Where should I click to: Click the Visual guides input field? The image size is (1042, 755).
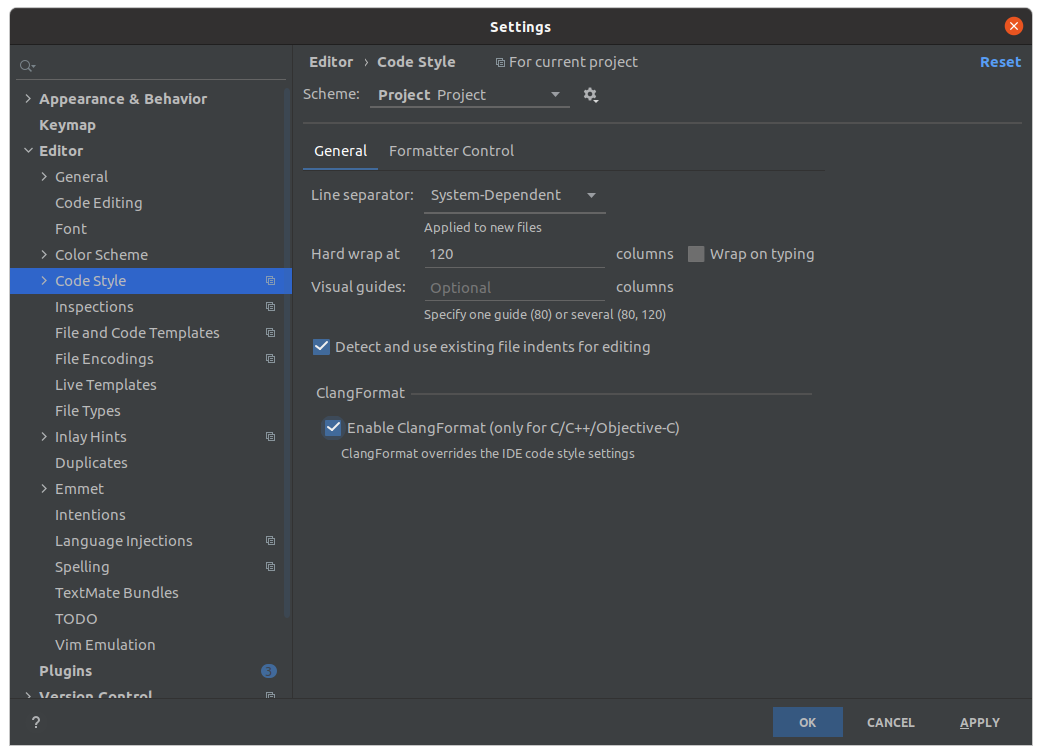pos(514,288)
